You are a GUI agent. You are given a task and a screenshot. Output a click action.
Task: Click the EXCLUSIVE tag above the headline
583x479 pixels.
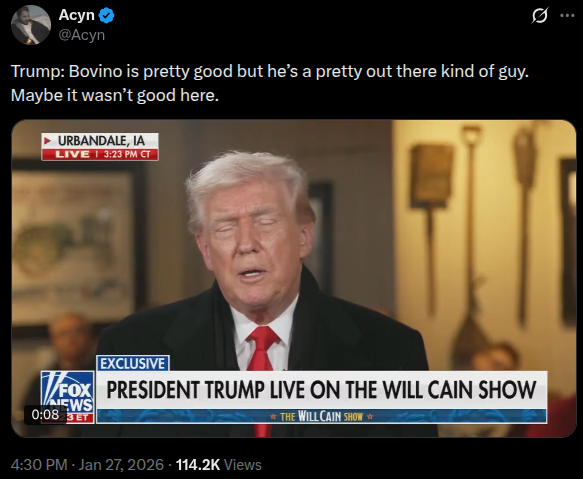[133, 363]
